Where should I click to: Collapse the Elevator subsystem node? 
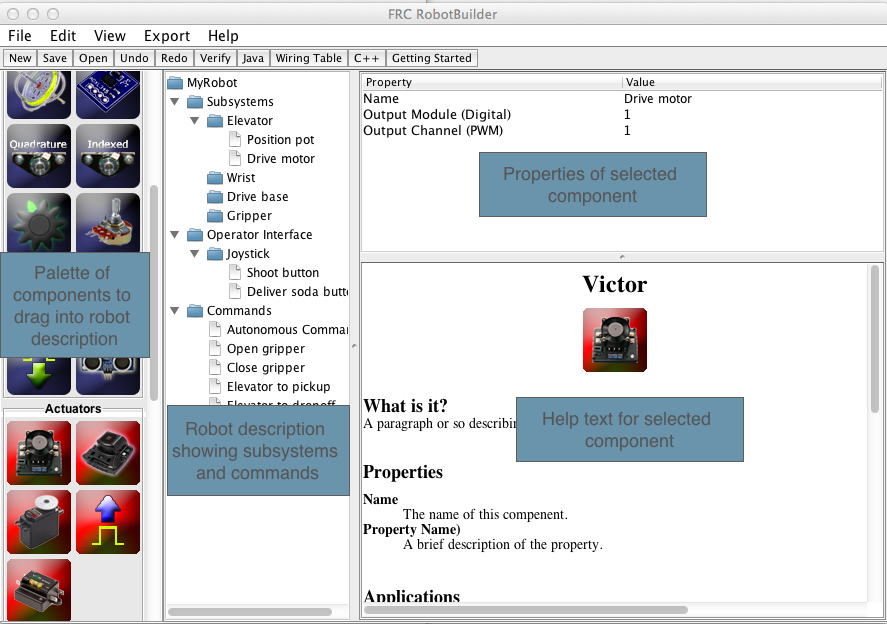(x=194, y=120)
